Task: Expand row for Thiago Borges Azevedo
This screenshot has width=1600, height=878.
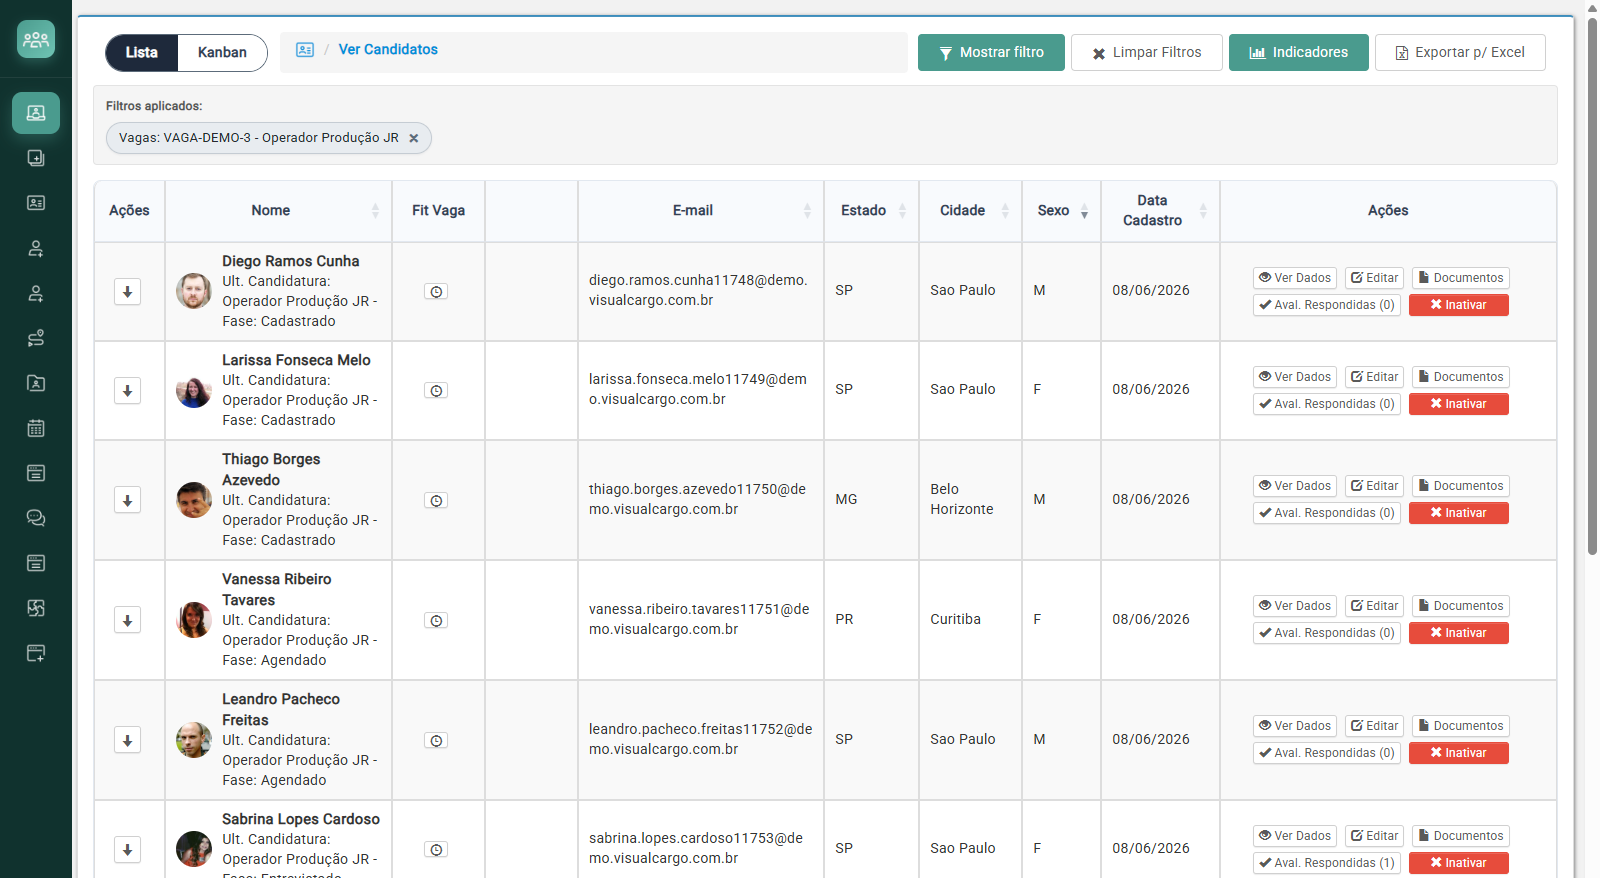Action: coord(127,500)
